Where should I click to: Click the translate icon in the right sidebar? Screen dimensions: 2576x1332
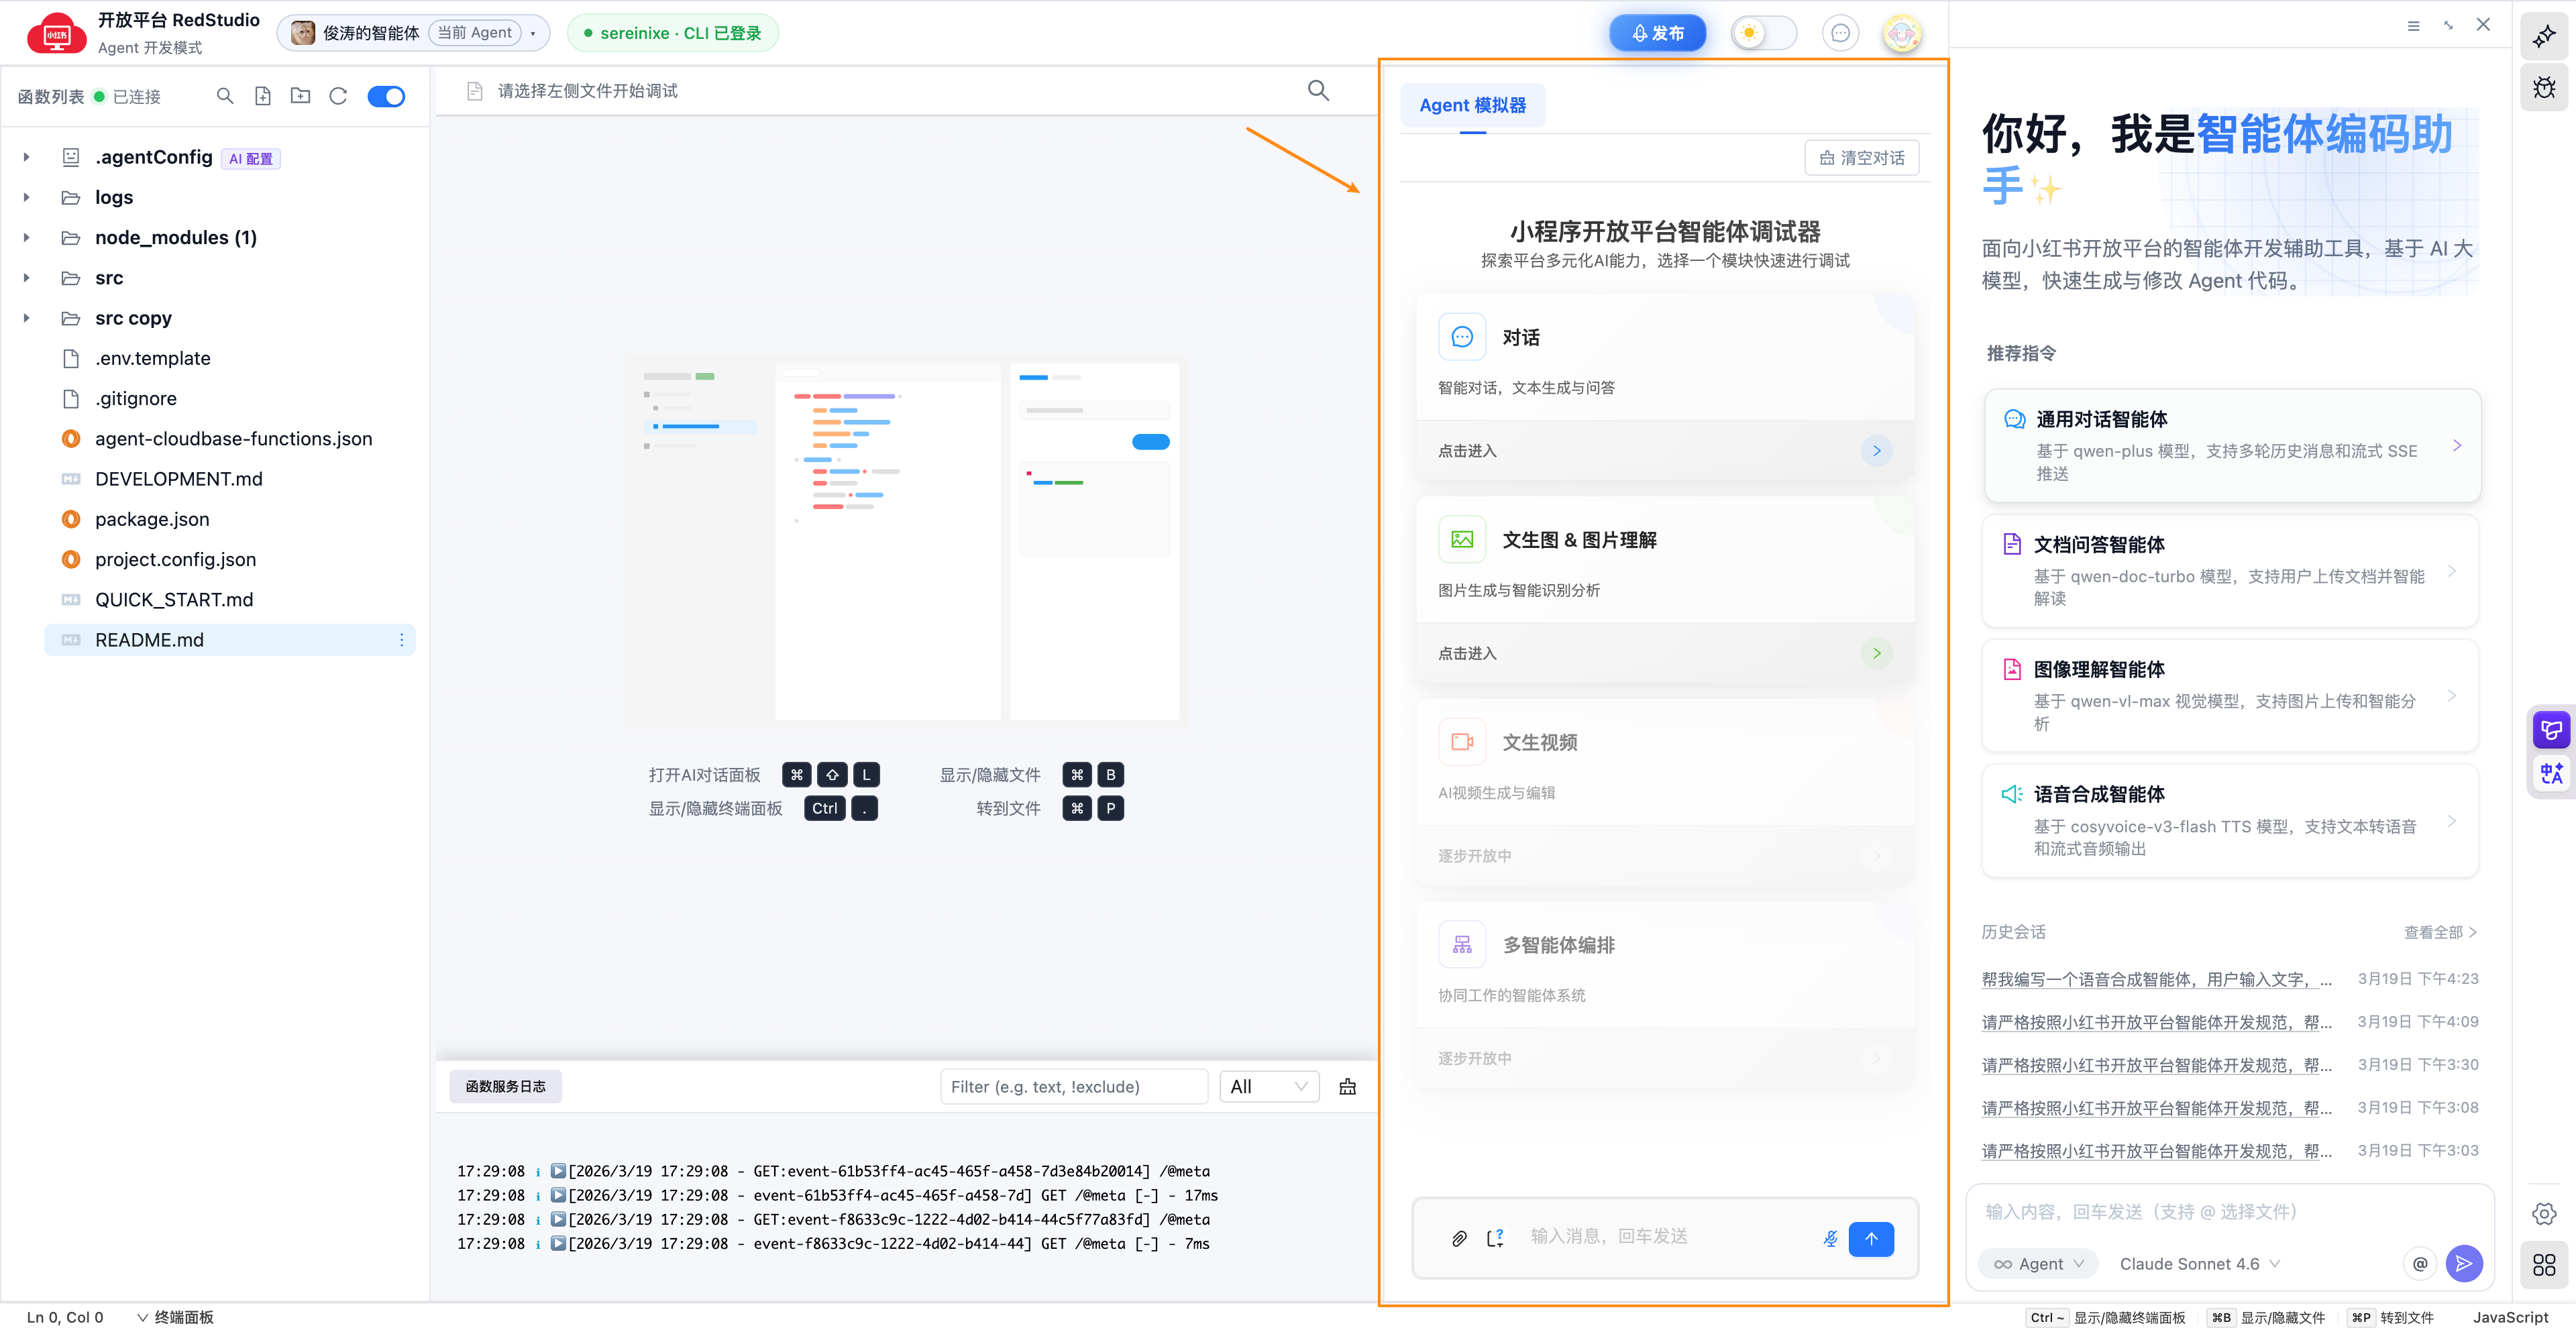(x=2551, y=773)
